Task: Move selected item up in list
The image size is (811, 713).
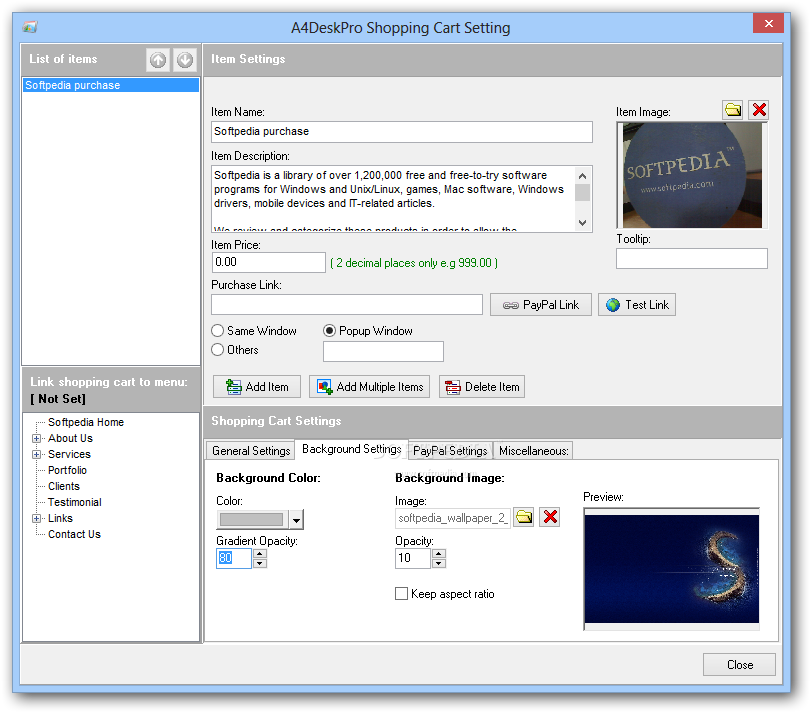Action: point(158,60)
